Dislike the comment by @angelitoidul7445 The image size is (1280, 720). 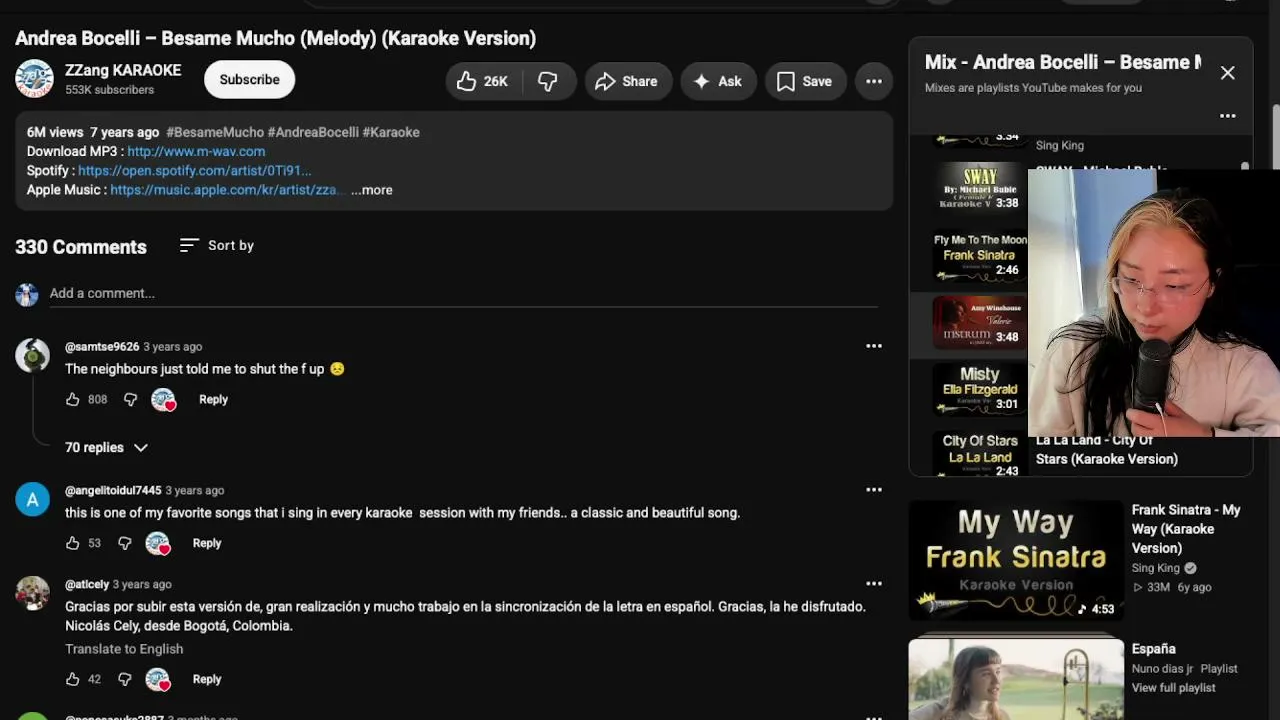point(124,543)
